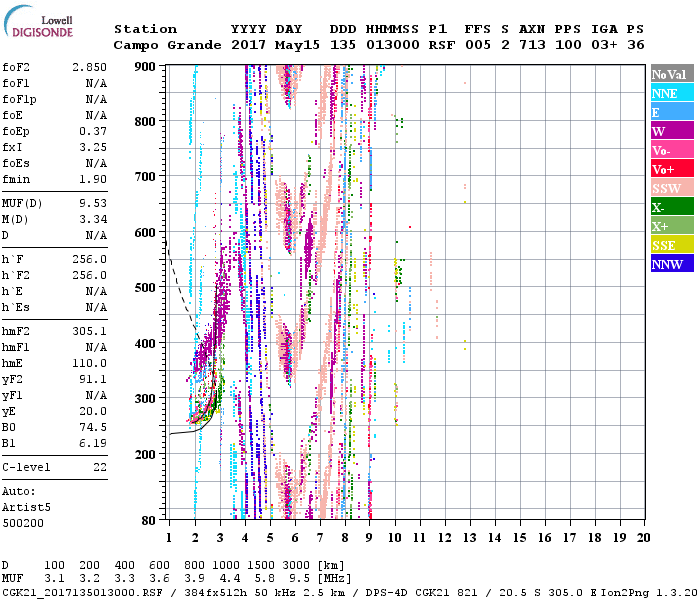Screen dimensions: 700x600
Task: Click the SSE yellow legend entry
Action: tap(670, 245)
